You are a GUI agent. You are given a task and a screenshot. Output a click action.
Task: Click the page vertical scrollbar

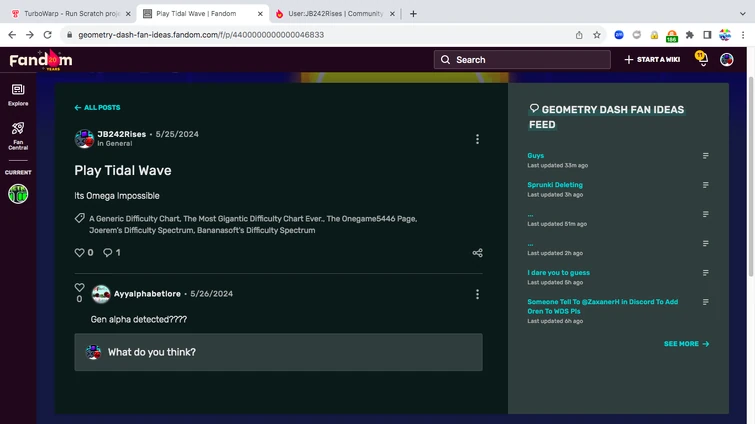pyautogui.click(x=751, y=176)
